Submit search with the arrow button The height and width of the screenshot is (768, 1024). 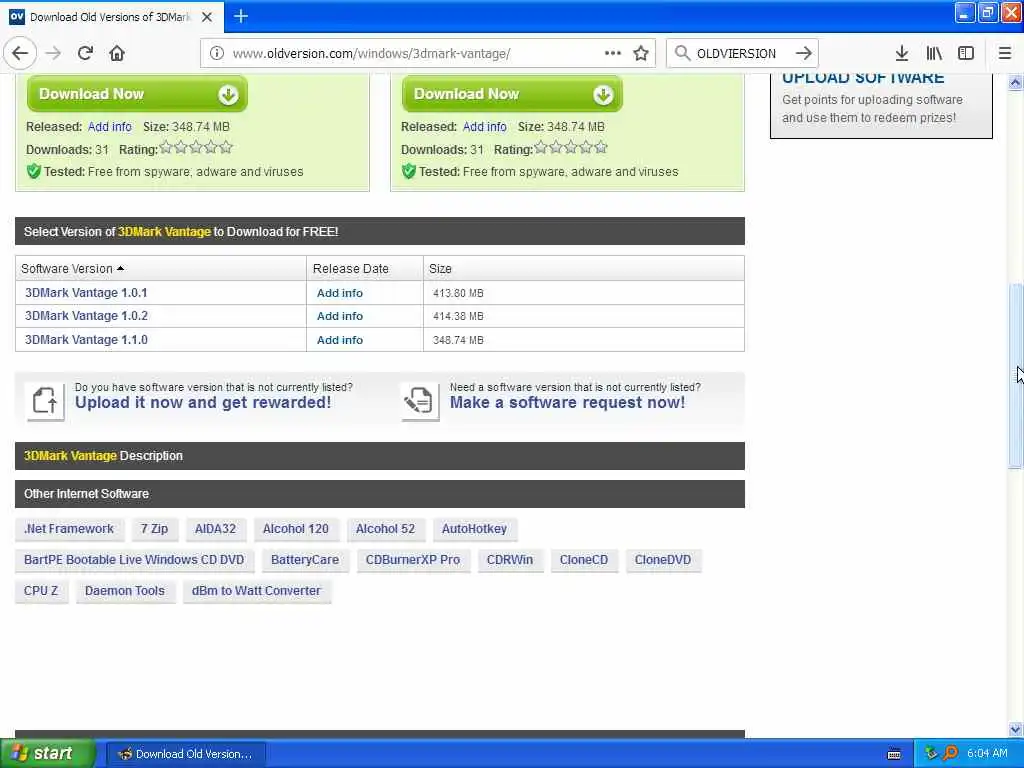pyautogui.click(x=804, y=53)
